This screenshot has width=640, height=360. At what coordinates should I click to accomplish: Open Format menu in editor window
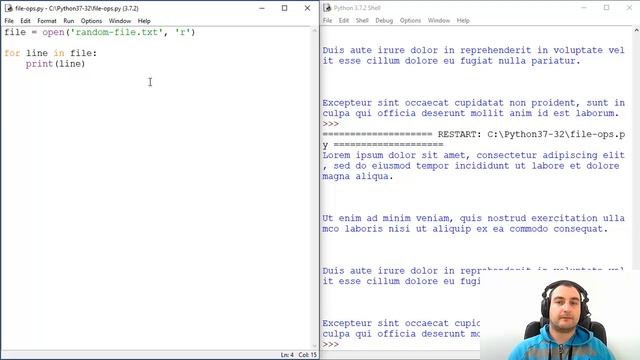click(47, 21)
